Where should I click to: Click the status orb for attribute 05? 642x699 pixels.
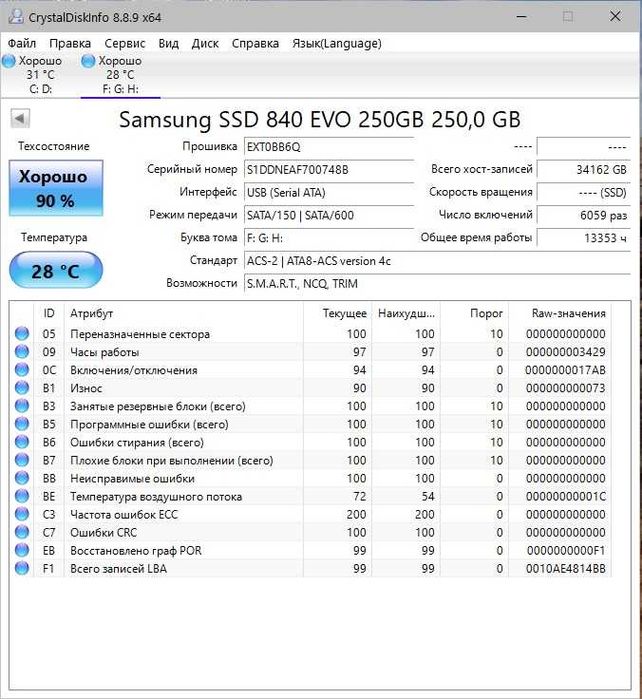(x=22, y=333)
